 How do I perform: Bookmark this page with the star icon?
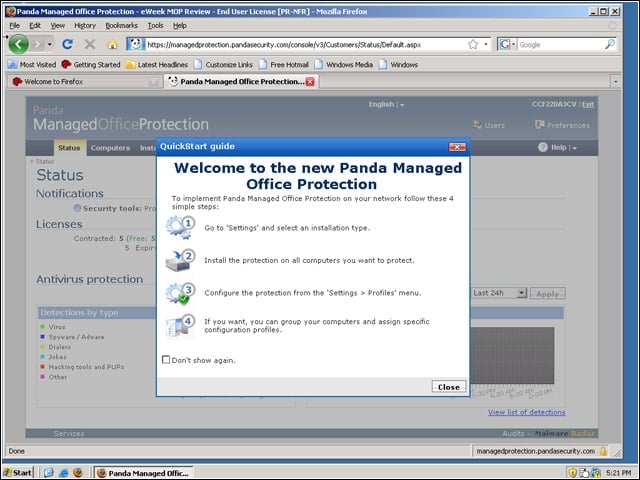point(473,44)
